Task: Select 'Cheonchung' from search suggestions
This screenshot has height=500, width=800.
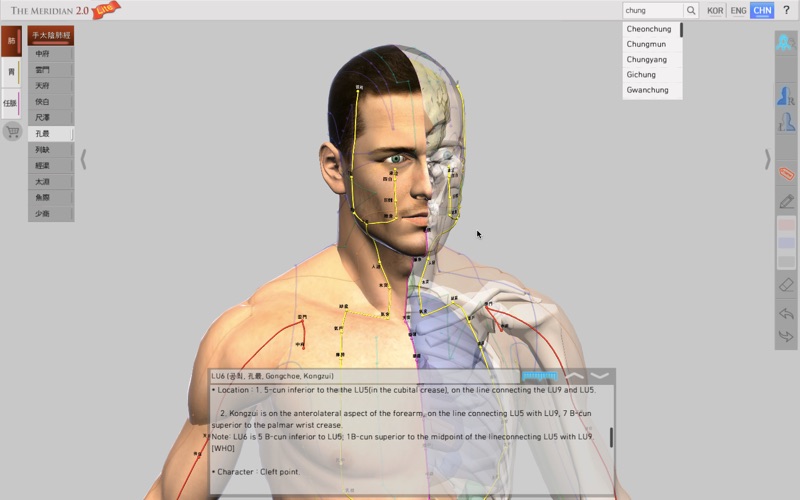Action: point(648,29)
